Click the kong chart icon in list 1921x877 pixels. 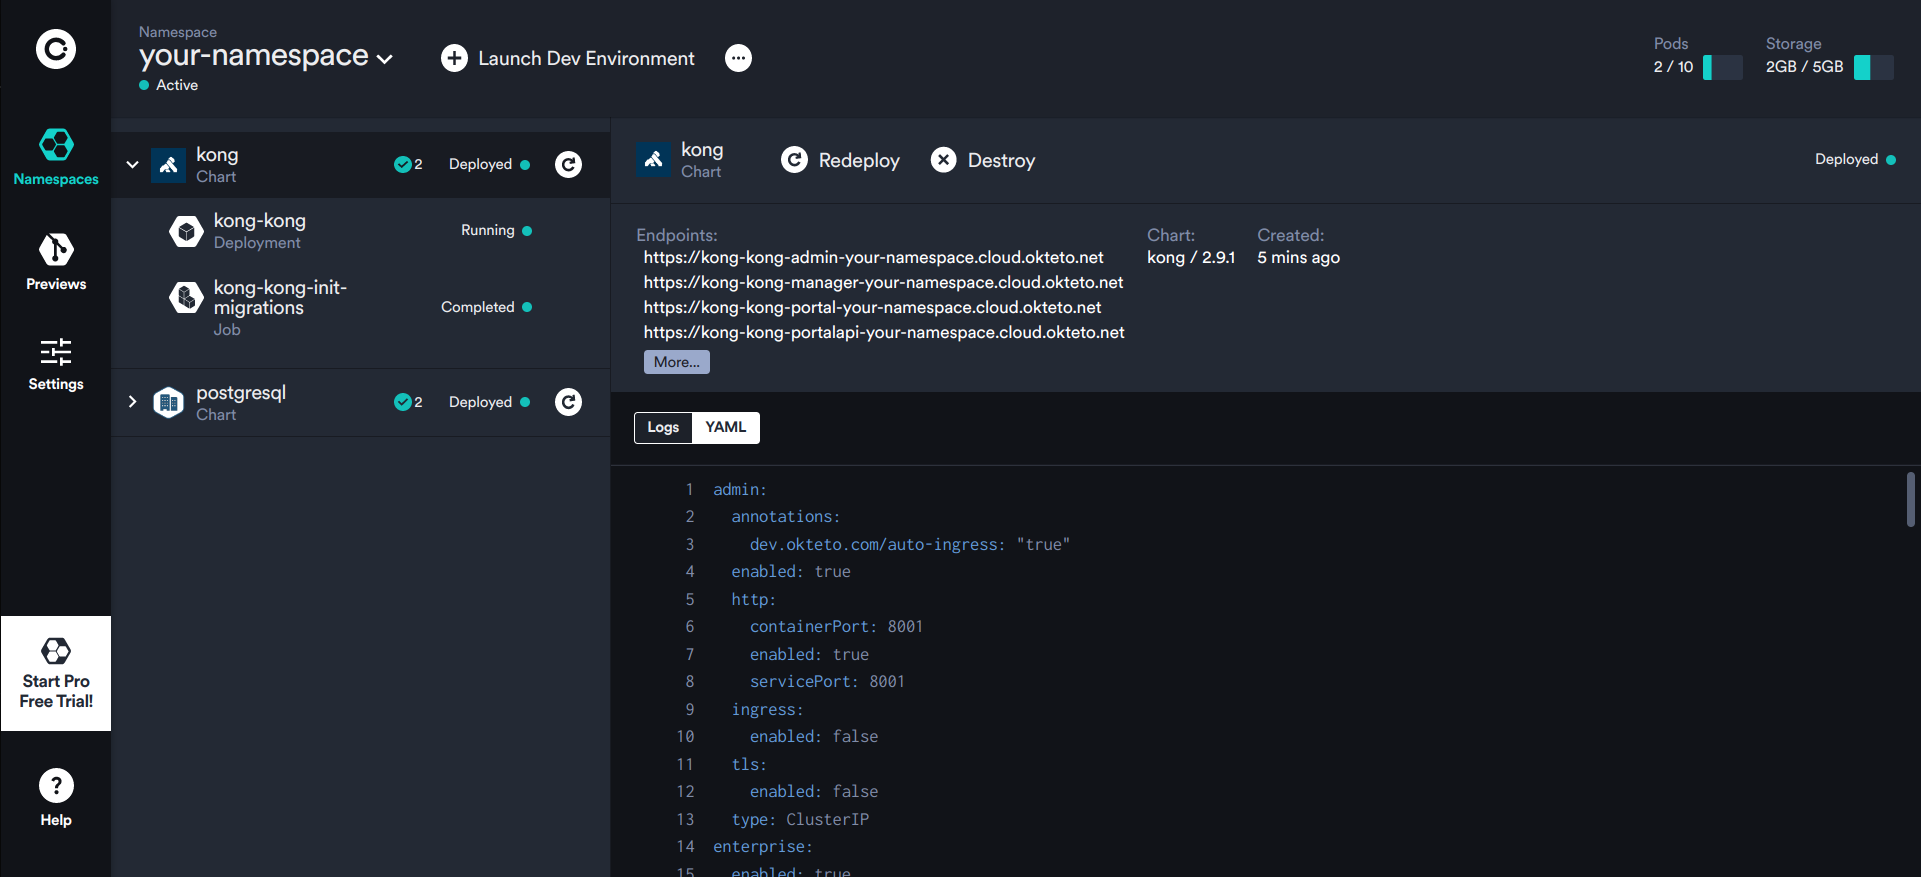(x=168, y=165)
